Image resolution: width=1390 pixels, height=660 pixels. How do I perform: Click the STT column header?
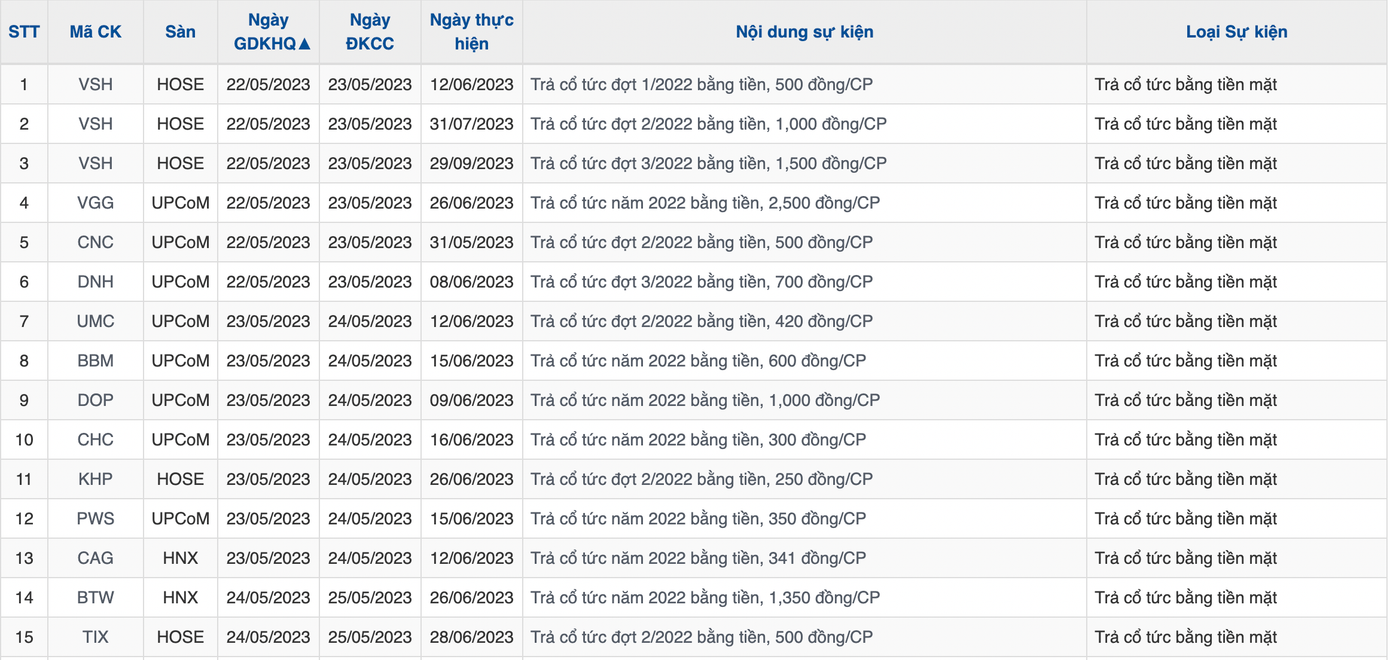pyautogui.click(x=24, y=32)
